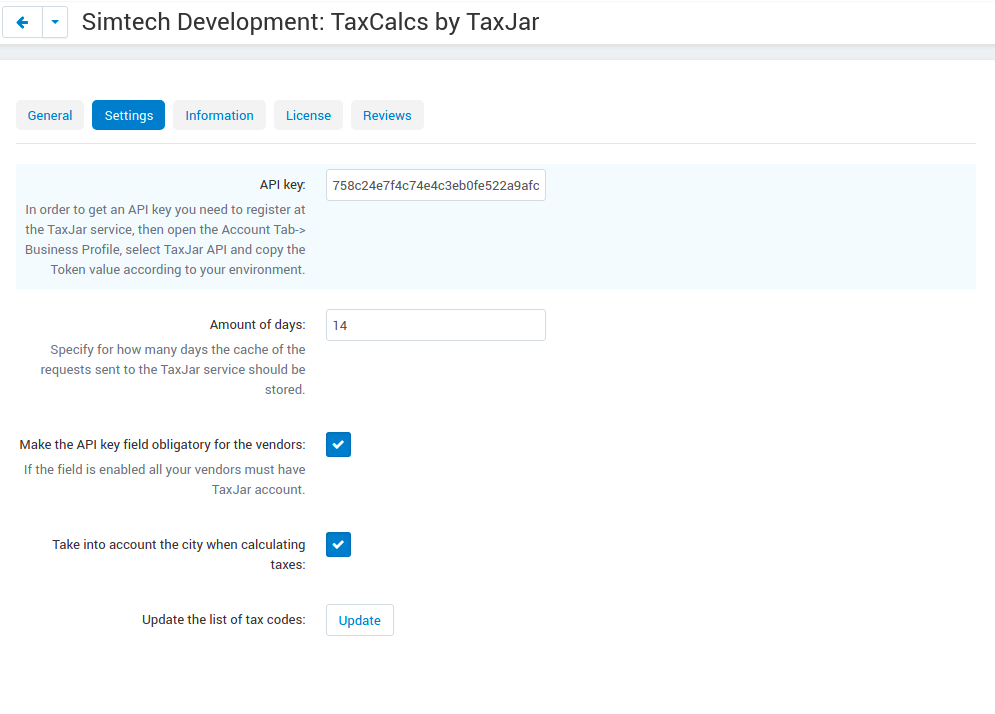Click 'Take into account the city' label
Image resolution: width=995 pixels, height=714 pixels.
179,554
